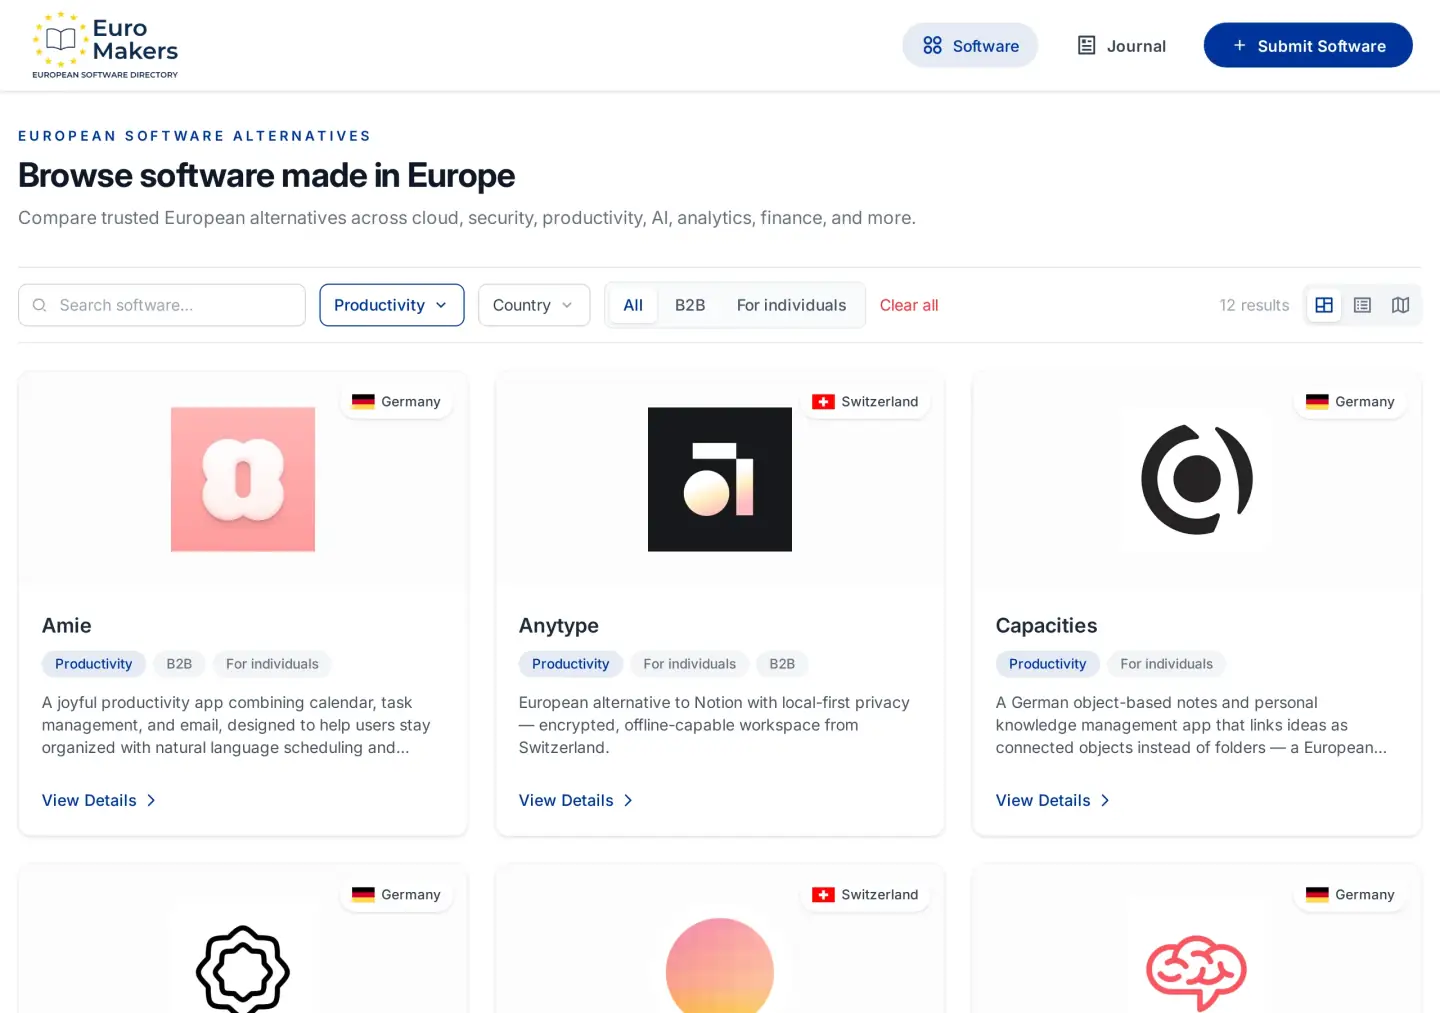
Task: View Details for Anytype
Action: tap(576, 800)
